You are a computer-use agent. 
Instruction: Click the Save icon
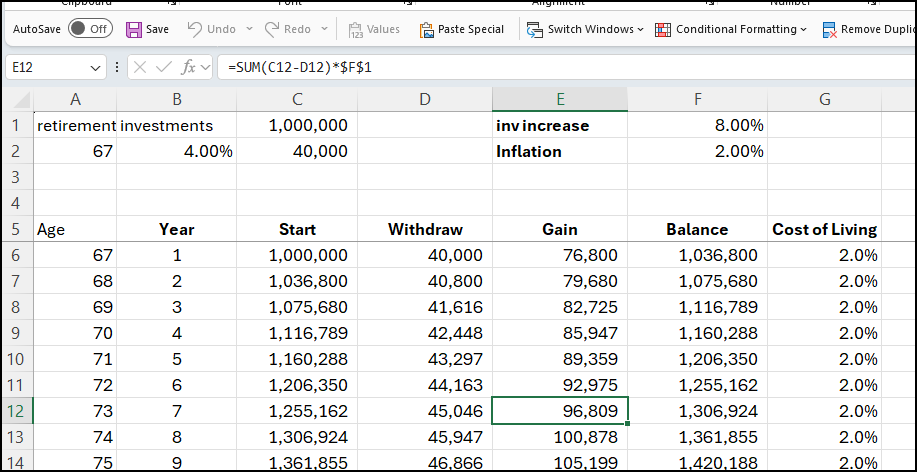(134, 29)
